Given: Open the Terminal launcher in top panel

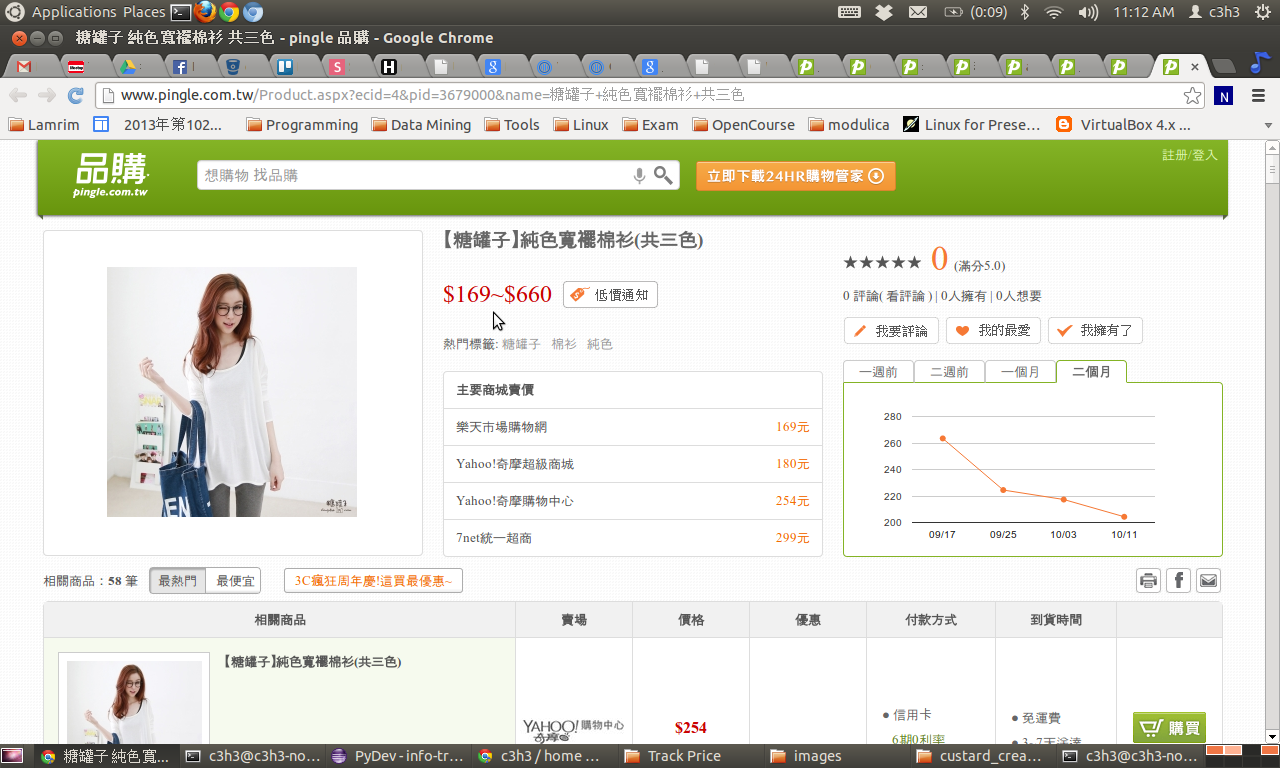Looking at the screenshot, I should click(181, 12).
